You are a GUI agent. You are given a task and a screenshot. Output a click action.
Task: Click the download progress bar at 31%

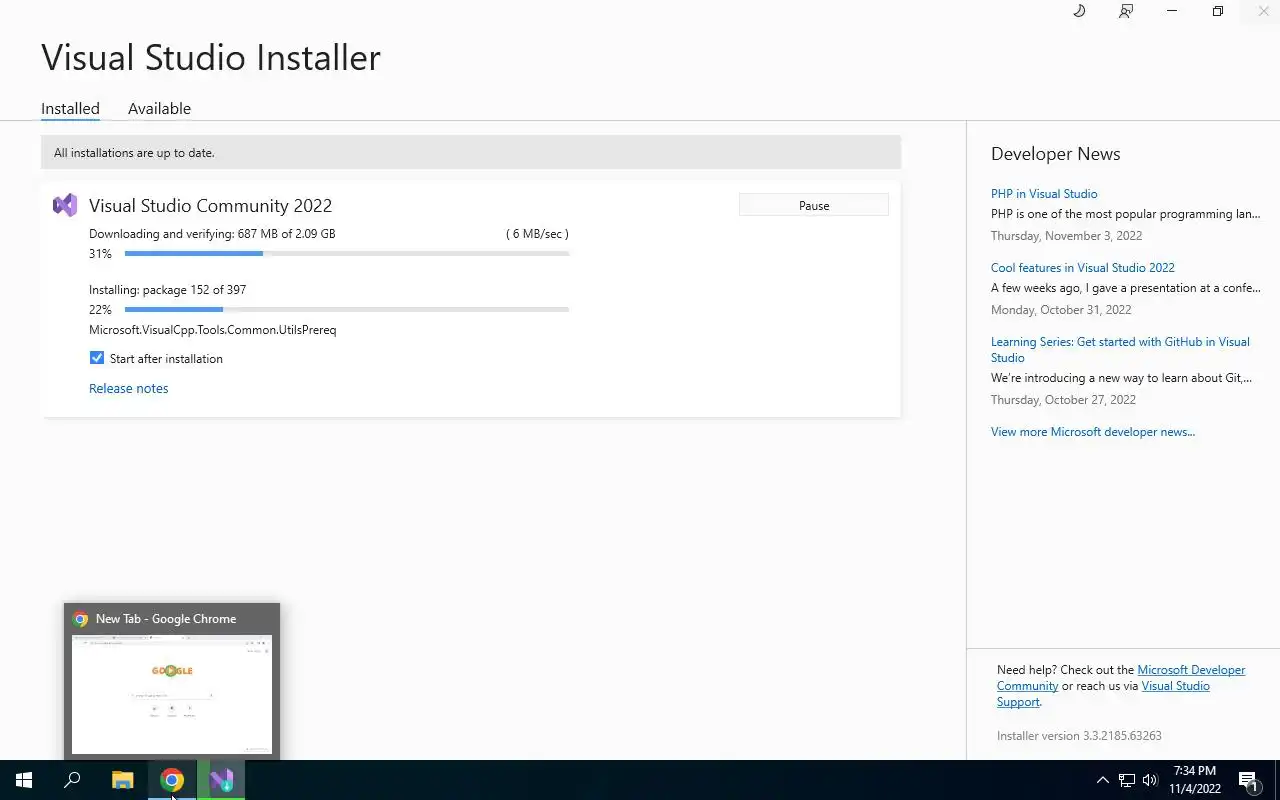[x=346, y=254]
